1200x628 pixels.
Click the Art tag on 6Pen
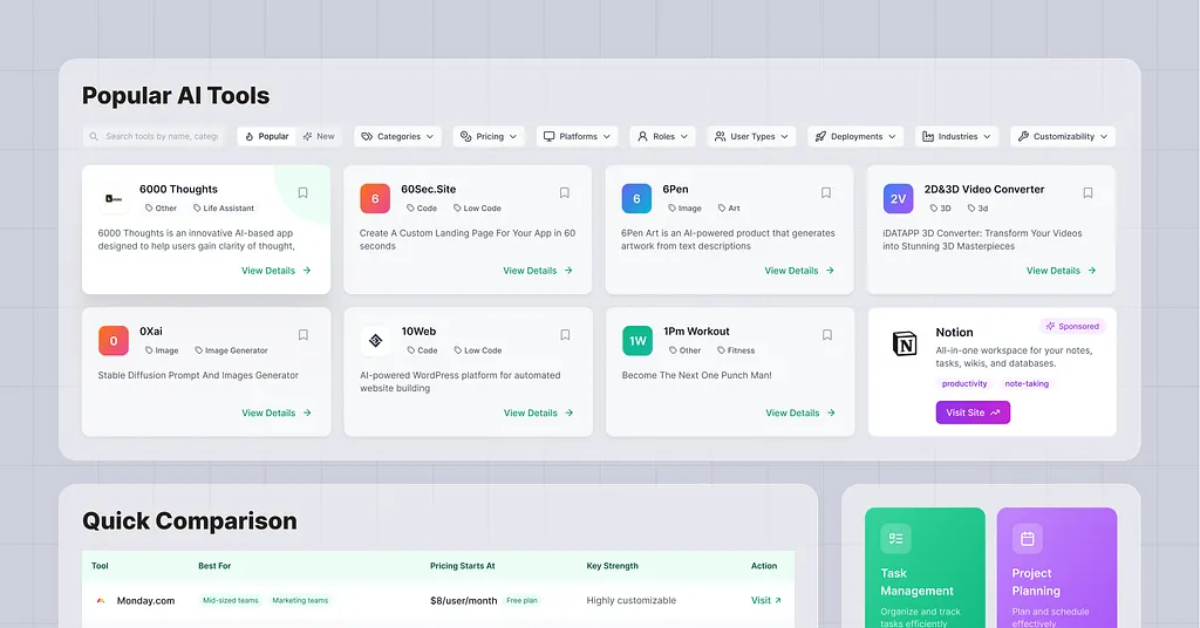pyautogui.click(x=729, y=208)
